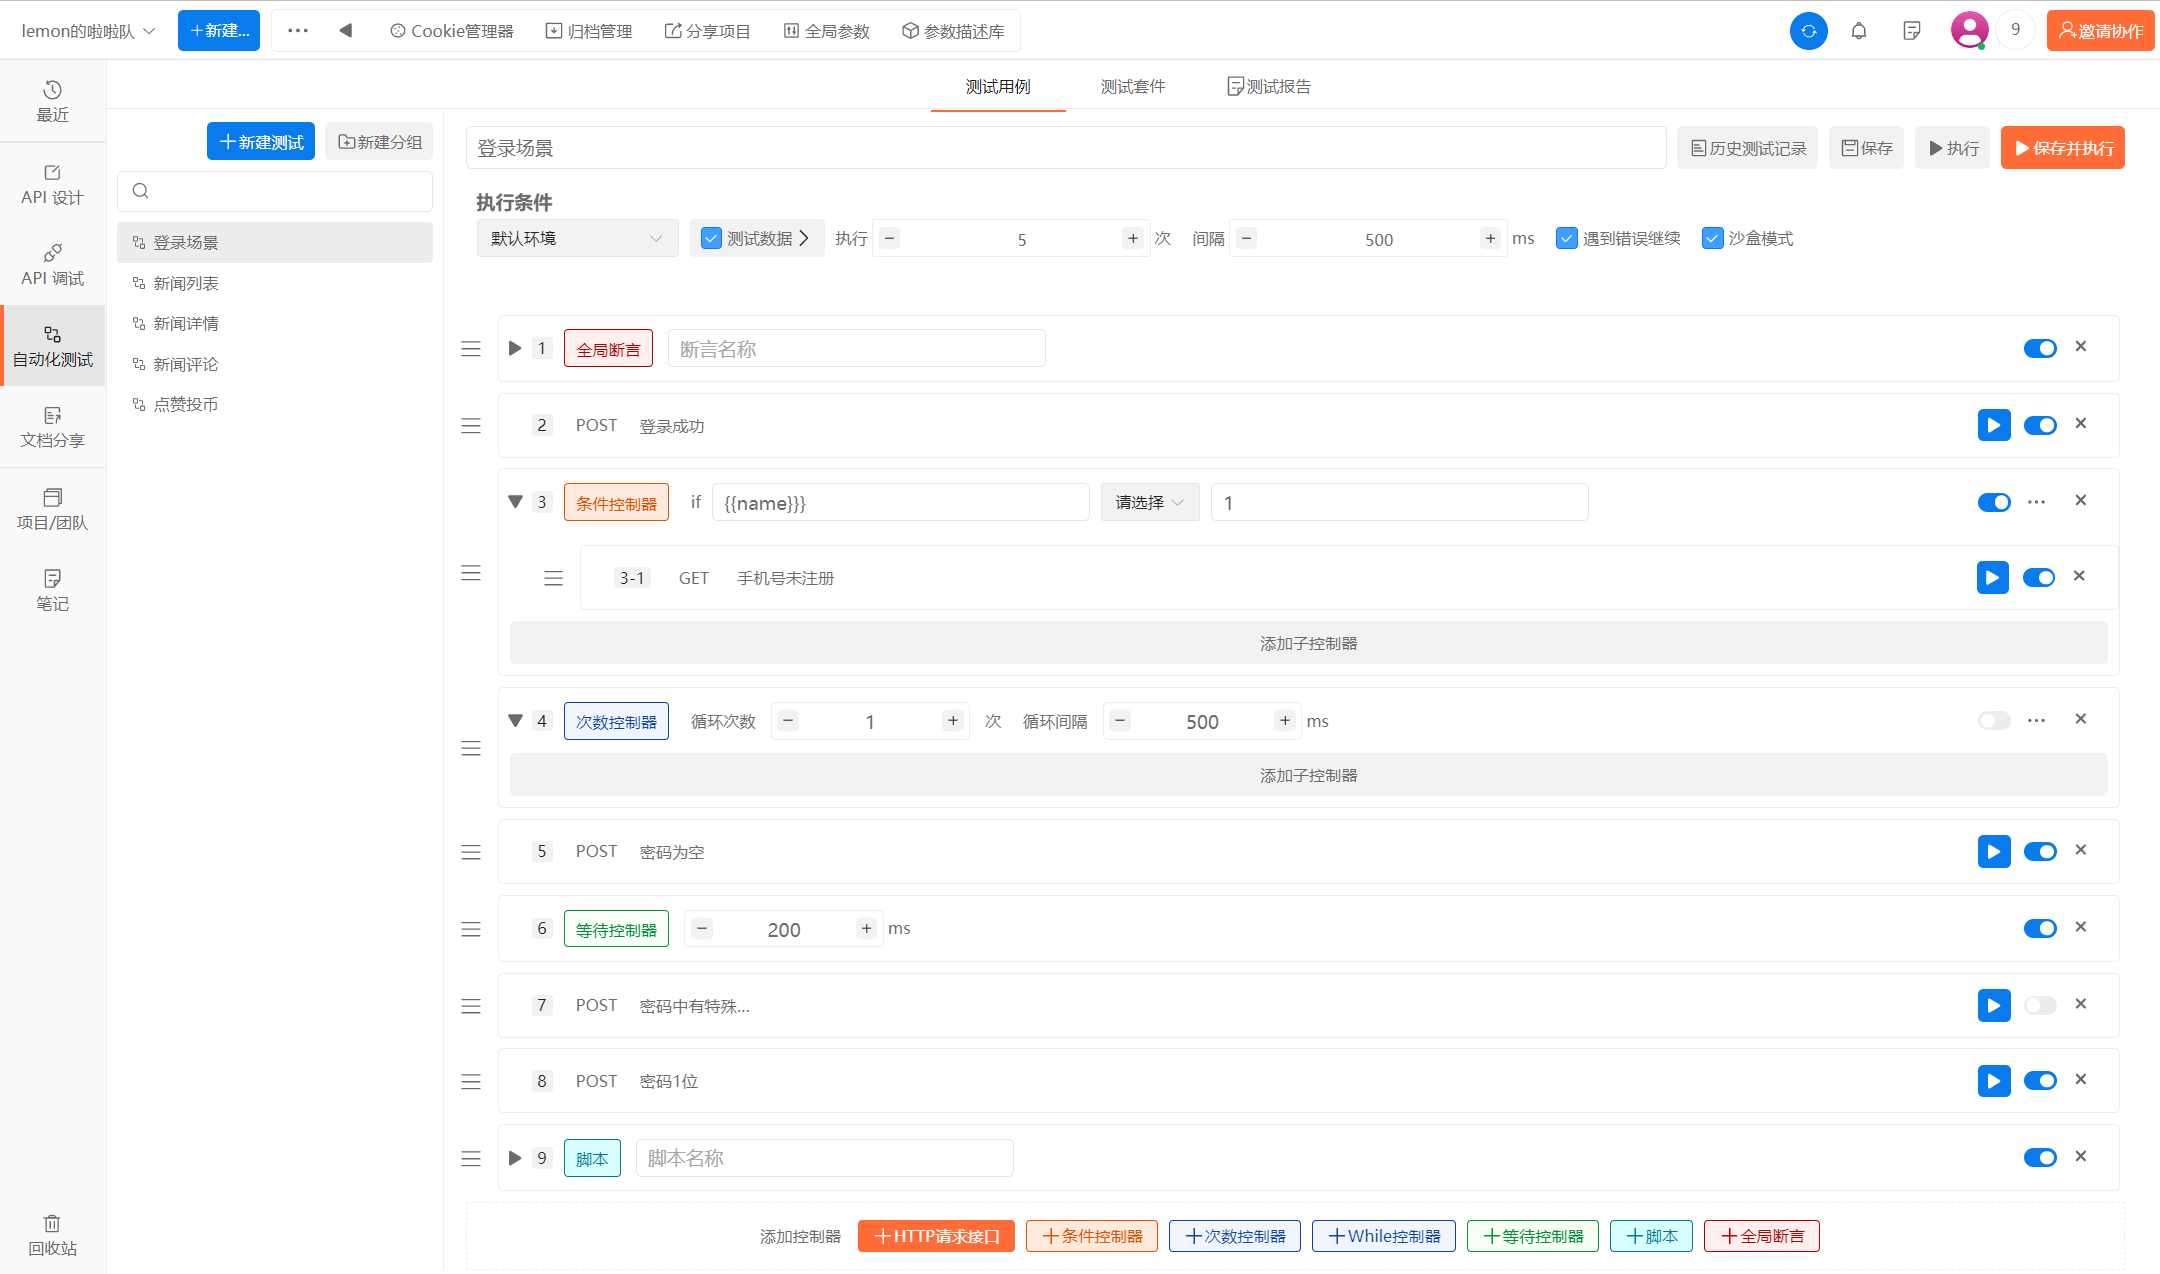Viewport: 2160px width, 1274px height.
Task: Open the 测试报告 tab
Action: point(1269,87)
